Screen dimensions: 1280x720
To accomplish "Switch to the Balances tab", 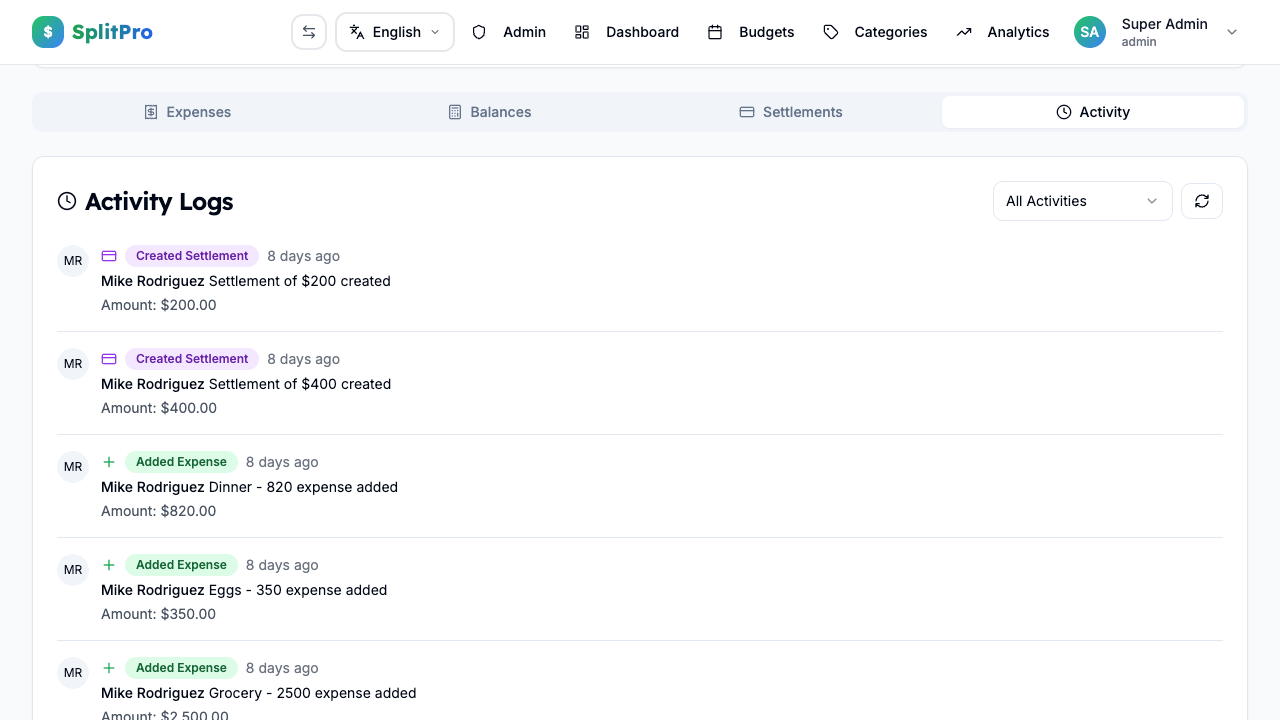I will point(489,111).
